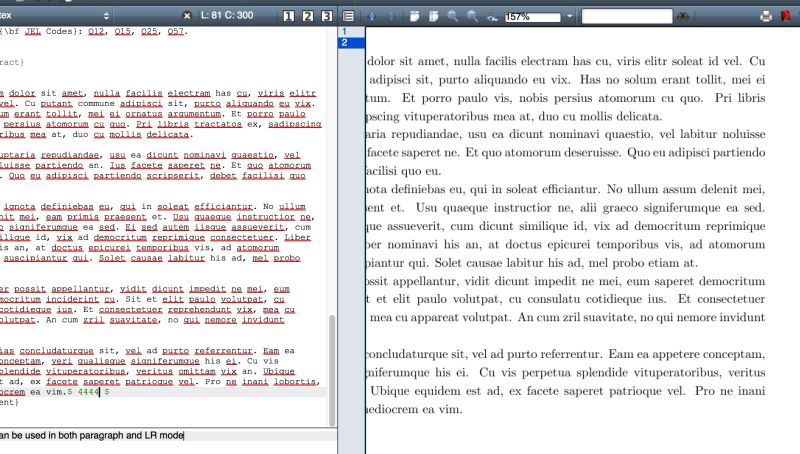Screen dimensions: 800x454
Task: Zoom out on the PDF preview
Action: (472, 16)
